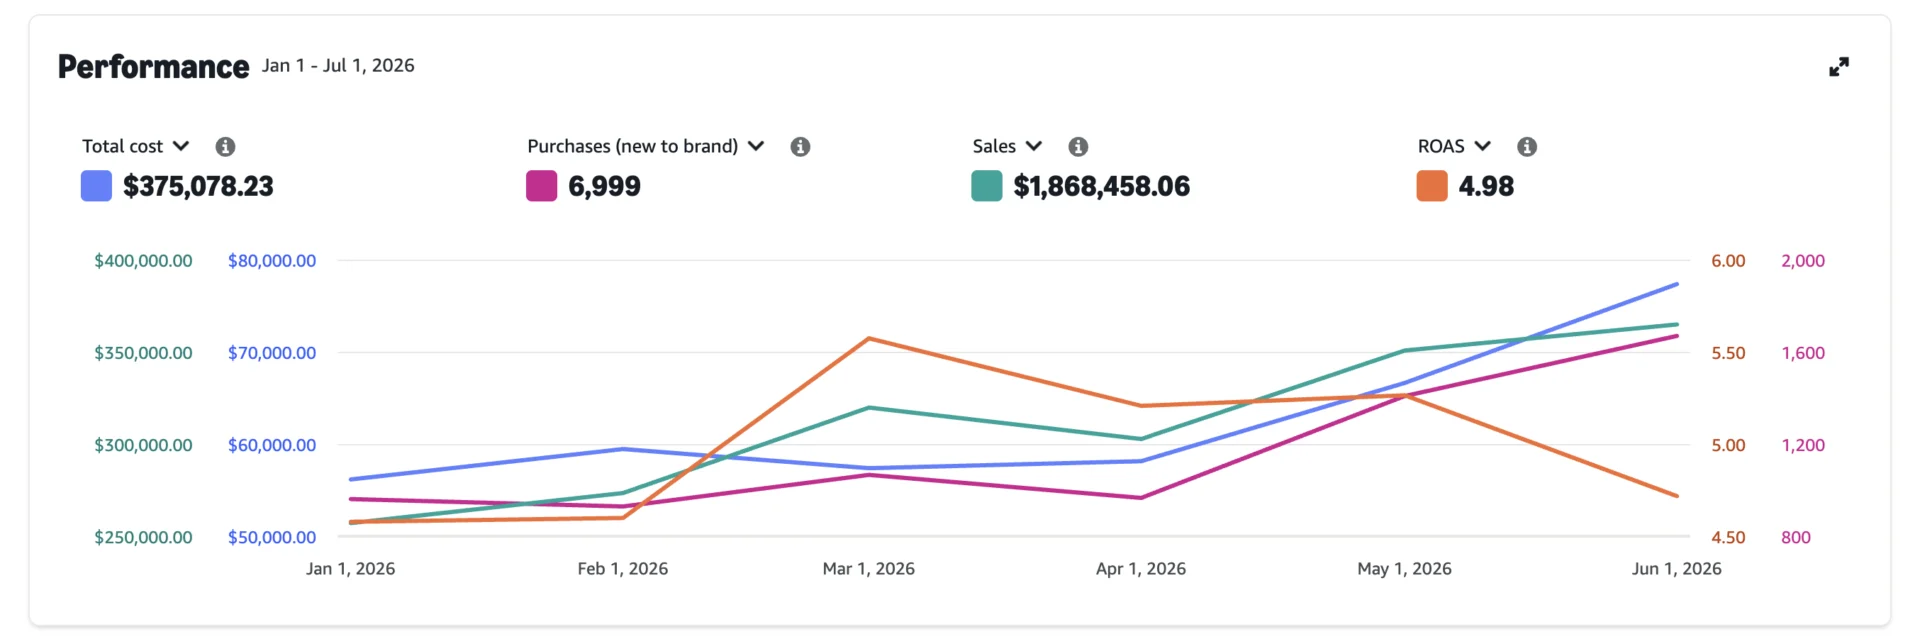Open info tooltip for Total cost
The width and height of the screenshot is (1920, 644).
point(225,147)
